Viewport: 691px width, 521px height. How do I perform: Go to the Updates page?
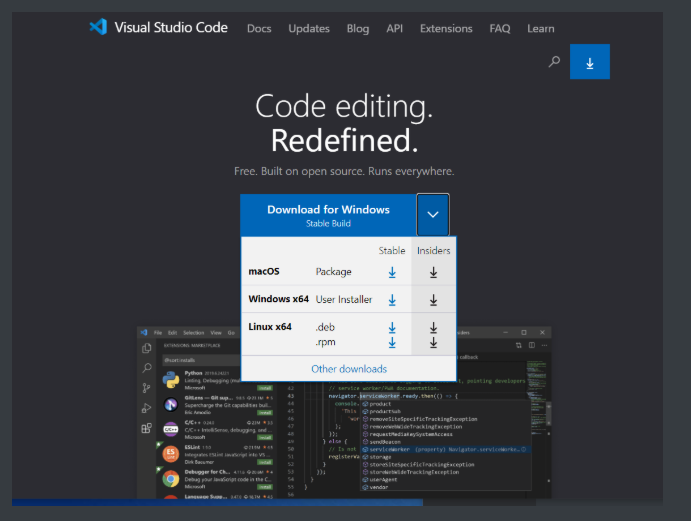point(309,29)
